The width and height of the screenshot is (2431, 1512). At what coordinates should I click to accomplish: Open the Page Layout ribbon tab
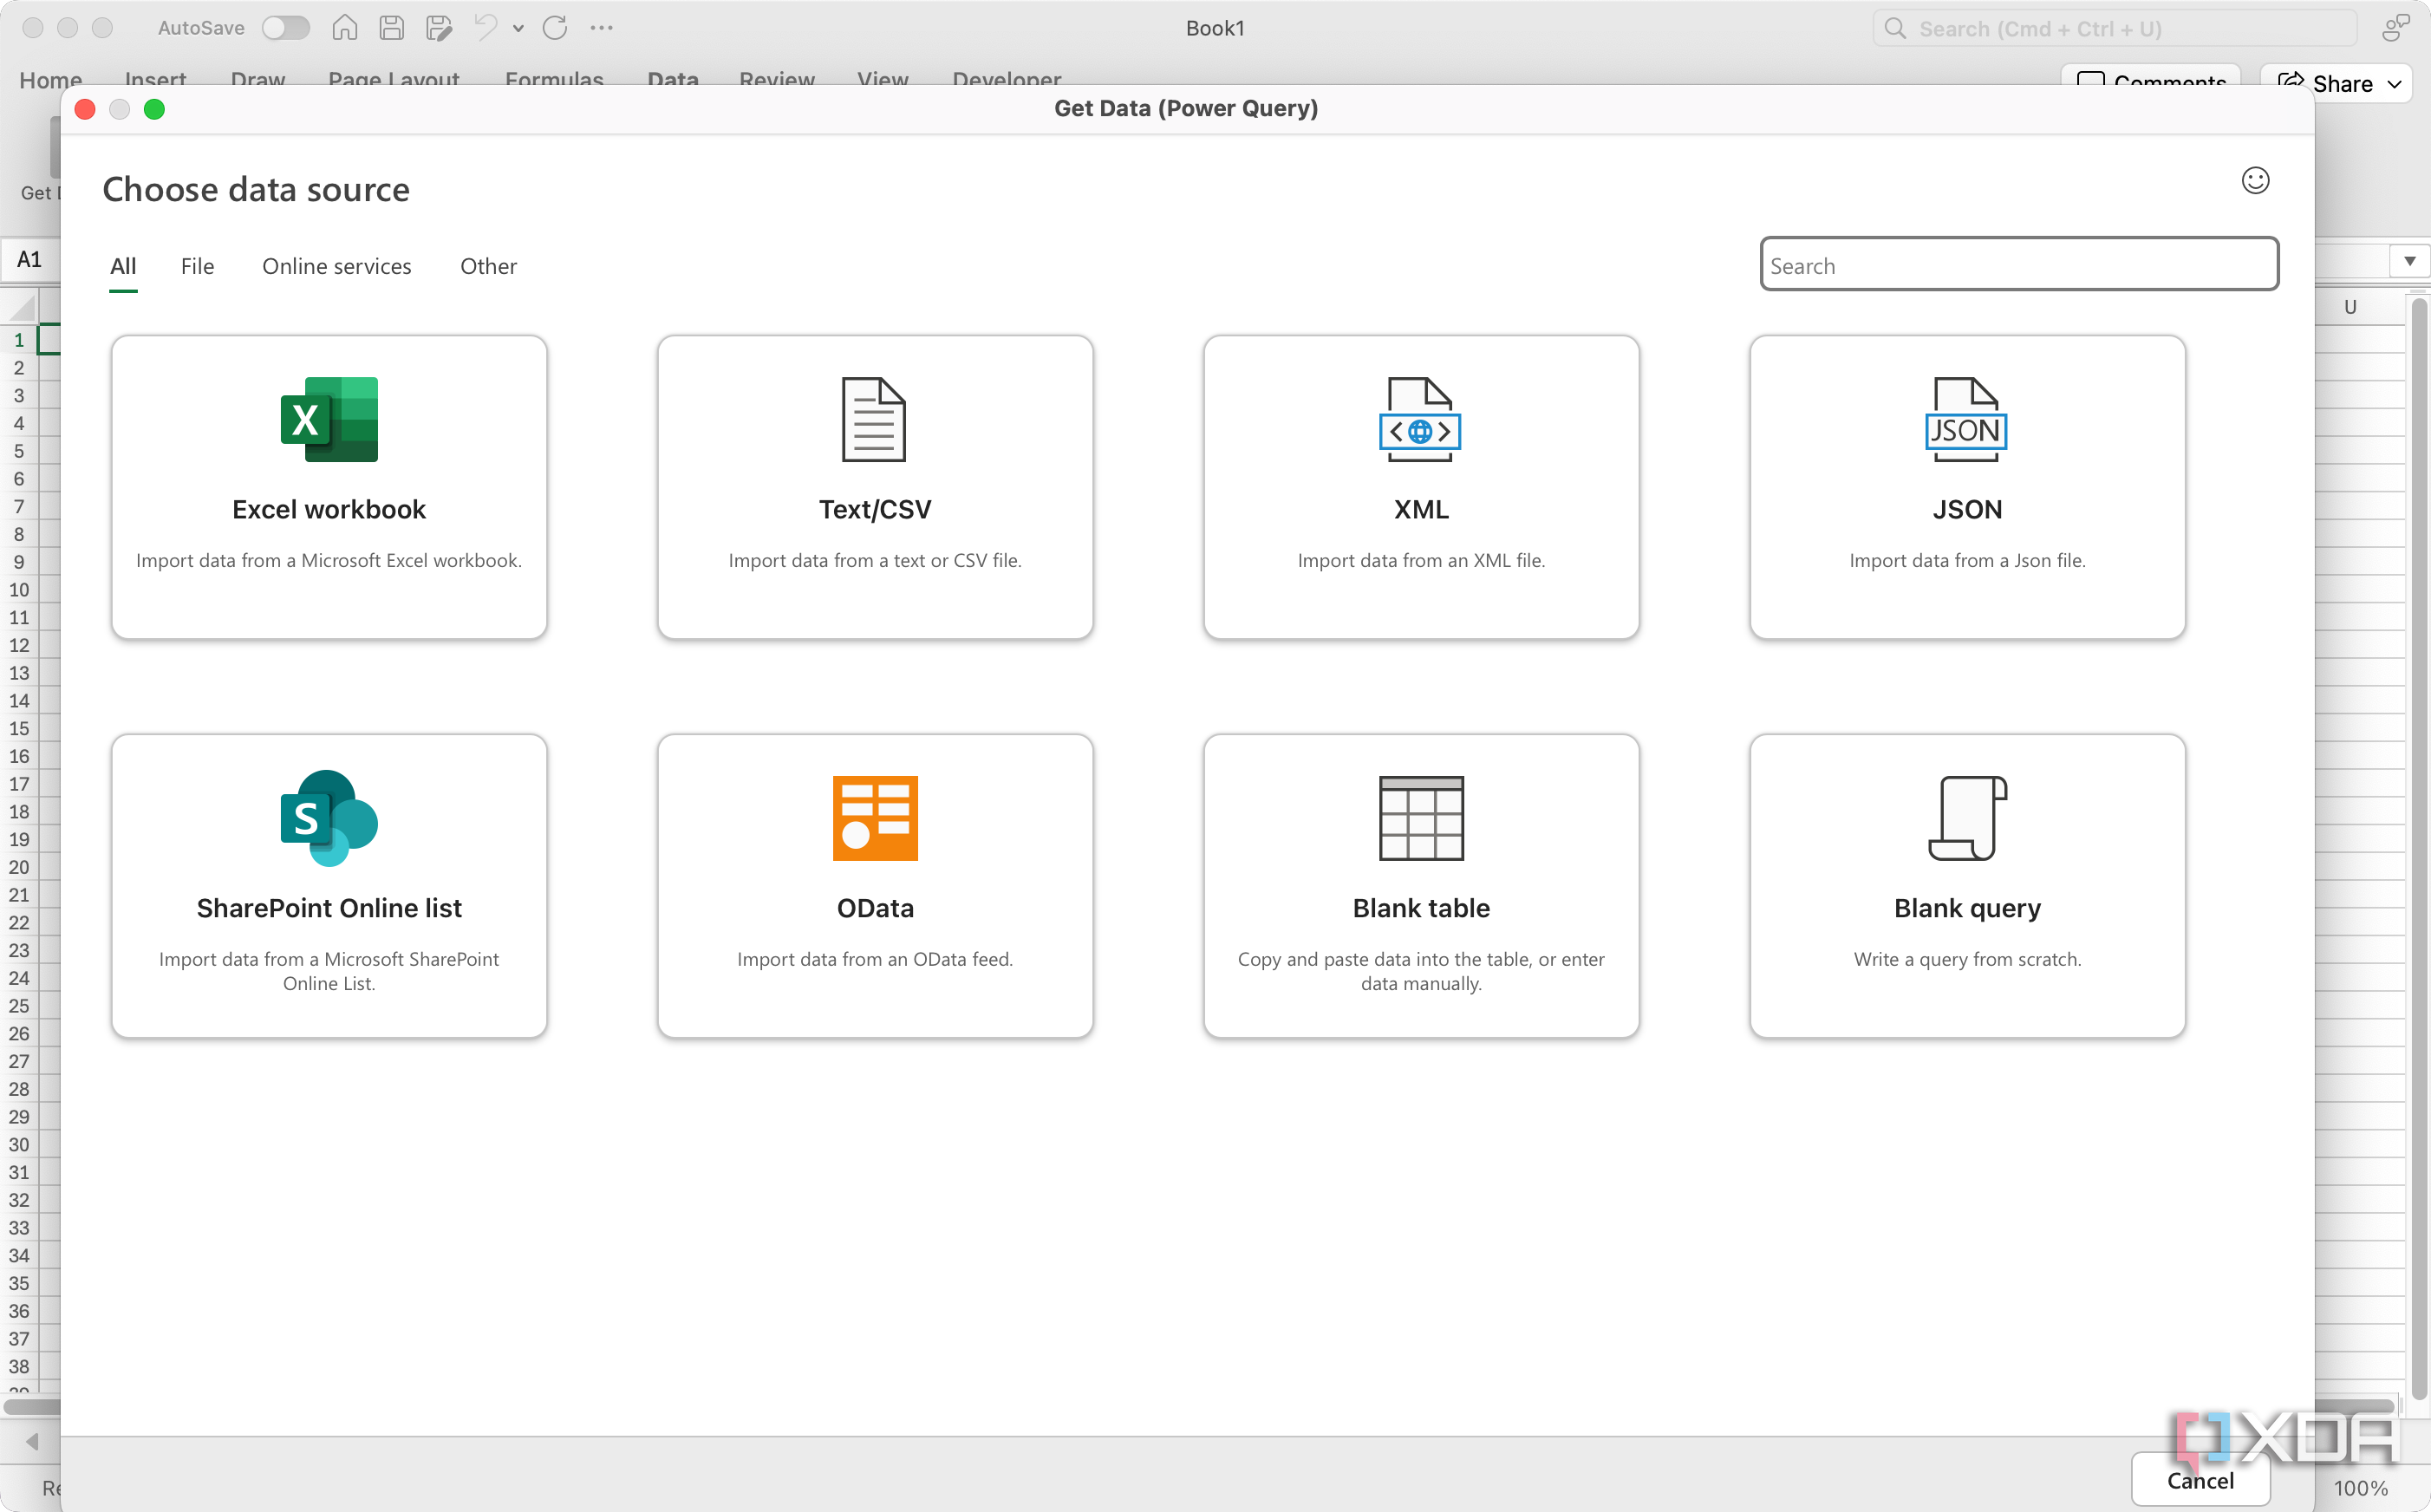pyautogui.click(x=394, y=79)
